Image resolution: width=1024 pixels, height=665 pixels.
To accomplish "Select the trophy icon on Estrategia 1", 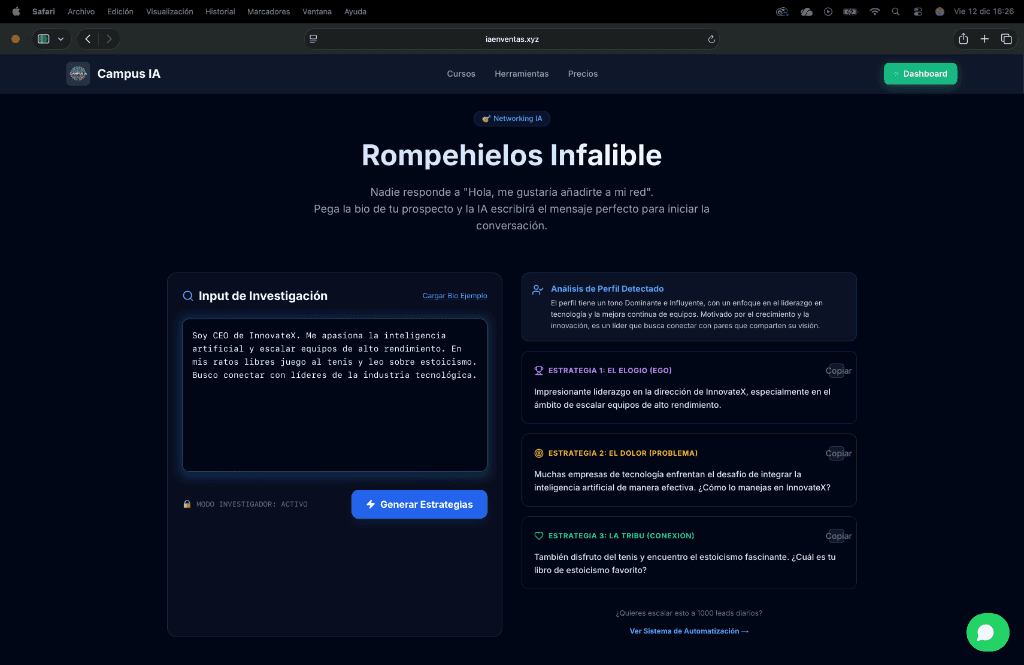I will 540,370.
